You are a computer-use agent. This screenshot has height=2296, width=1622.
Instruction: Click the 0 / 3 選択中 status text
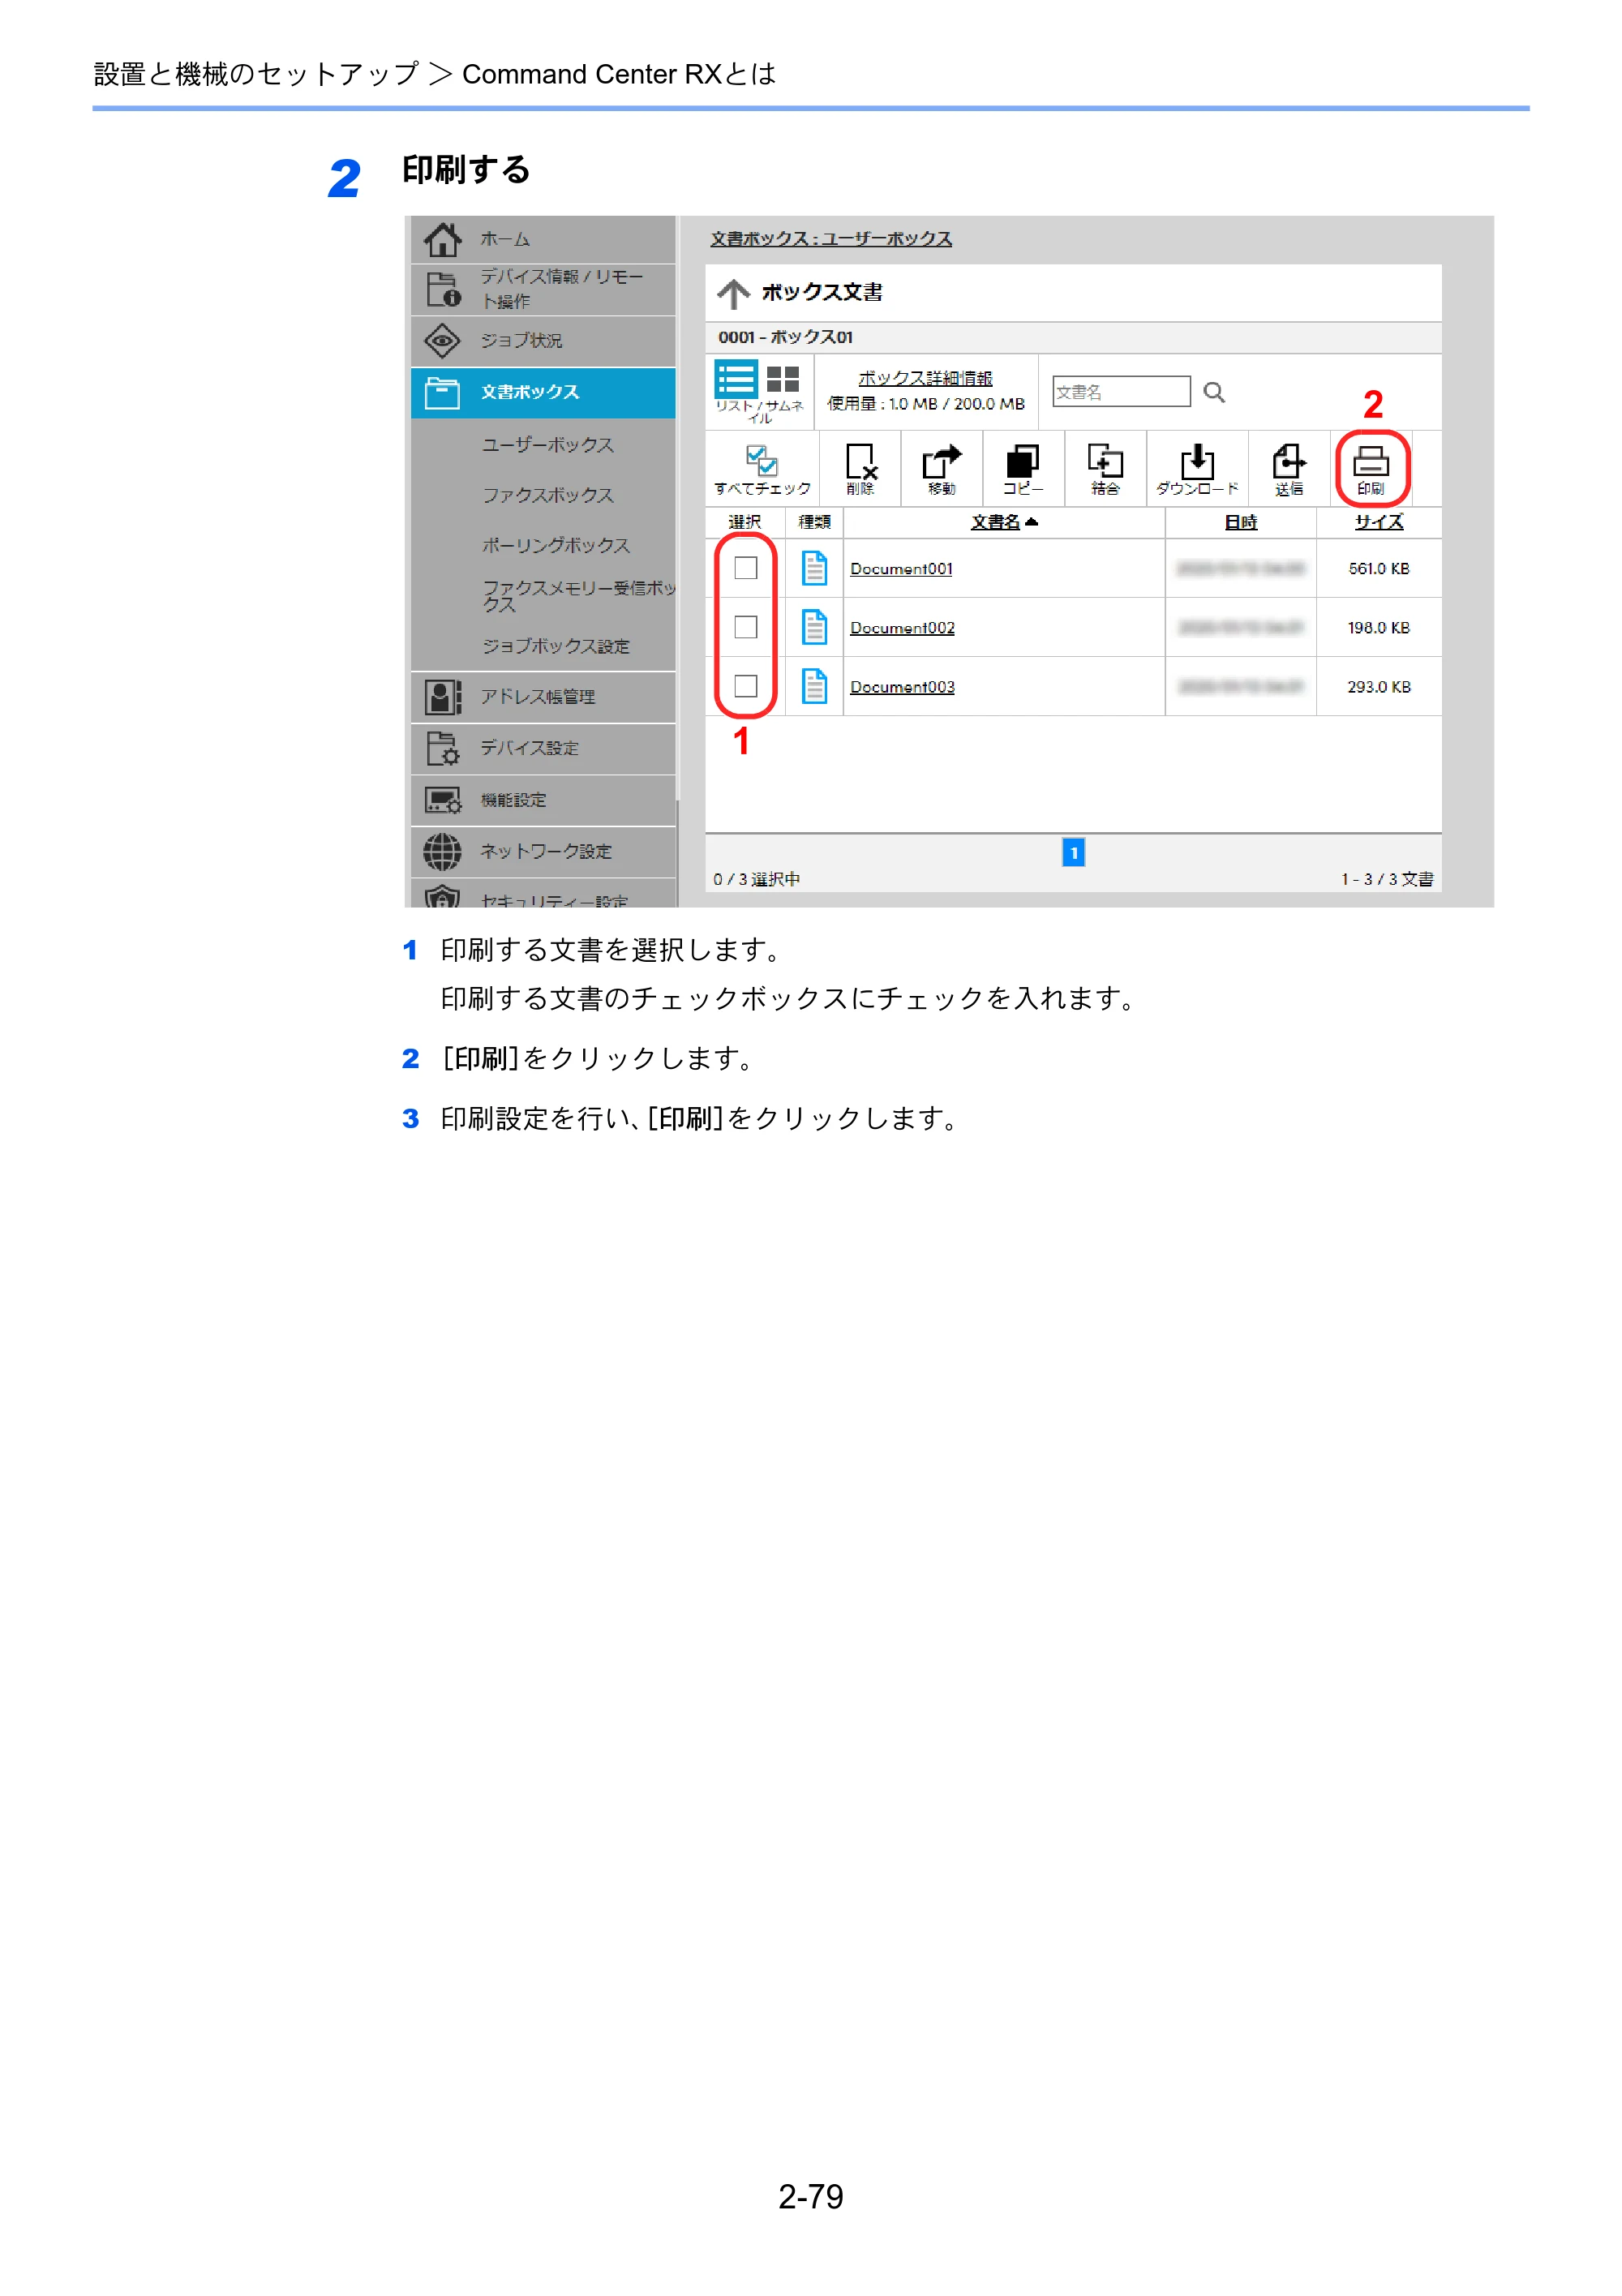pos(756,879)
